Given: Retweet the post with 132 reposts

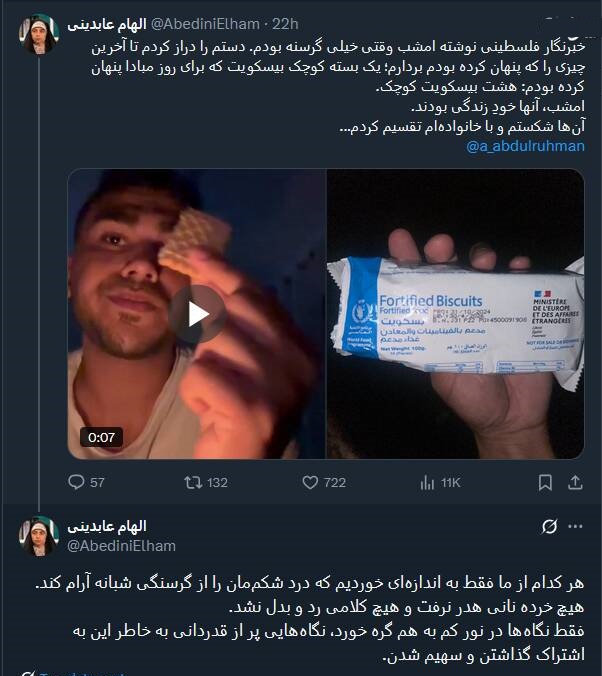Looking at the screenshot, I should [x=206, y=482].
